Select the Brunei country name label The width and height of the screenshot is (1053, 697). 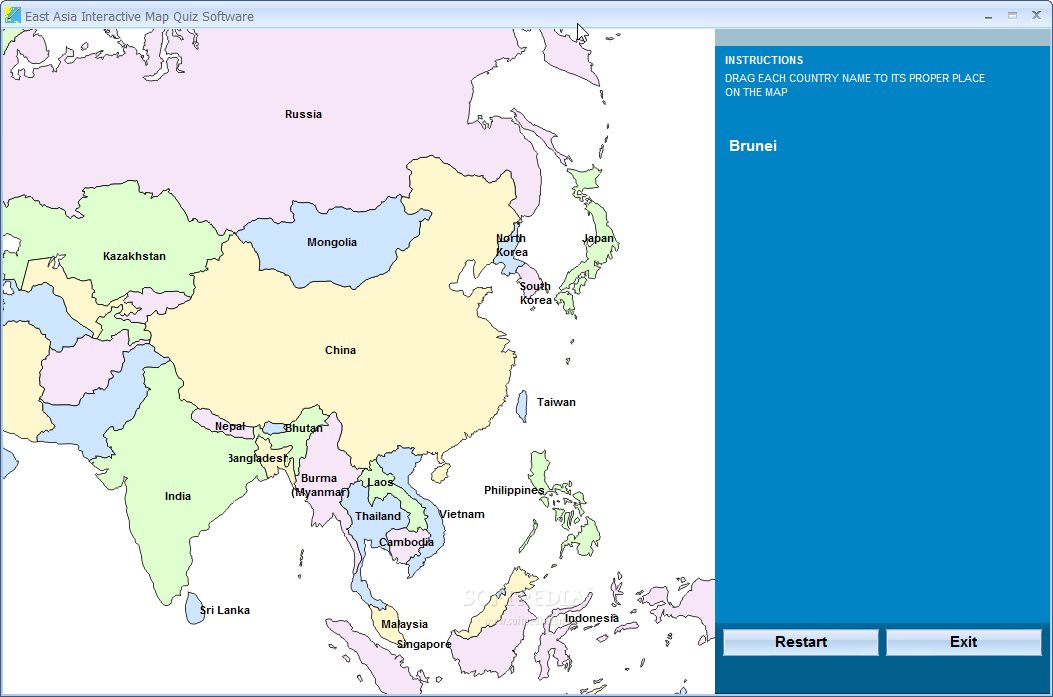click(x=753, y=146)
